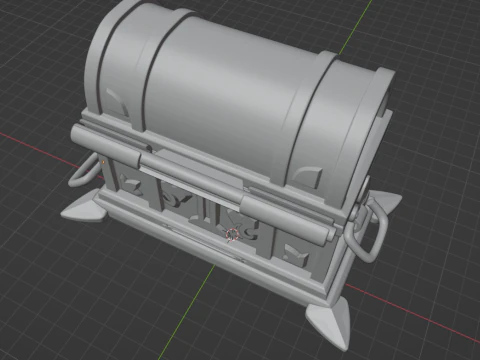Click the orange origin dot by left handle
480x360 pixels.
[103, 162]
